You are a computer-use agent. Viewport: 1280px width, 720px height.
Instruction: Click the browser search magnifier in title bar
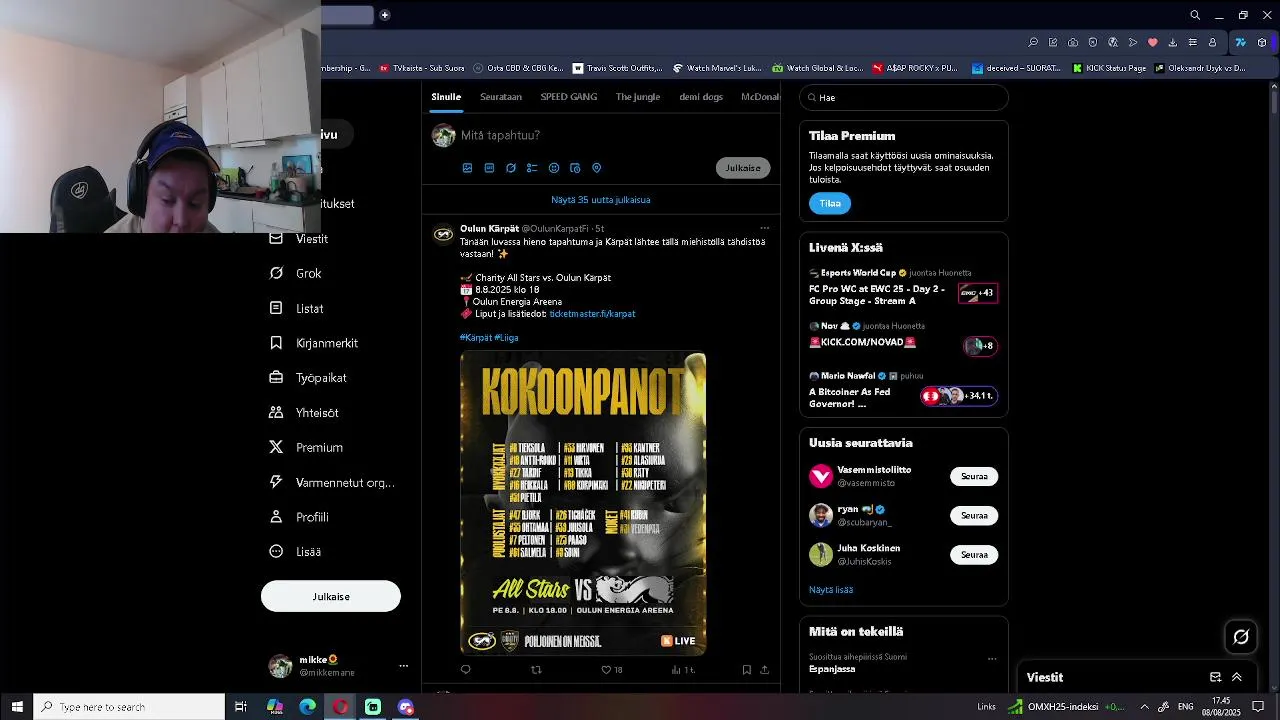click(1195, 15)
